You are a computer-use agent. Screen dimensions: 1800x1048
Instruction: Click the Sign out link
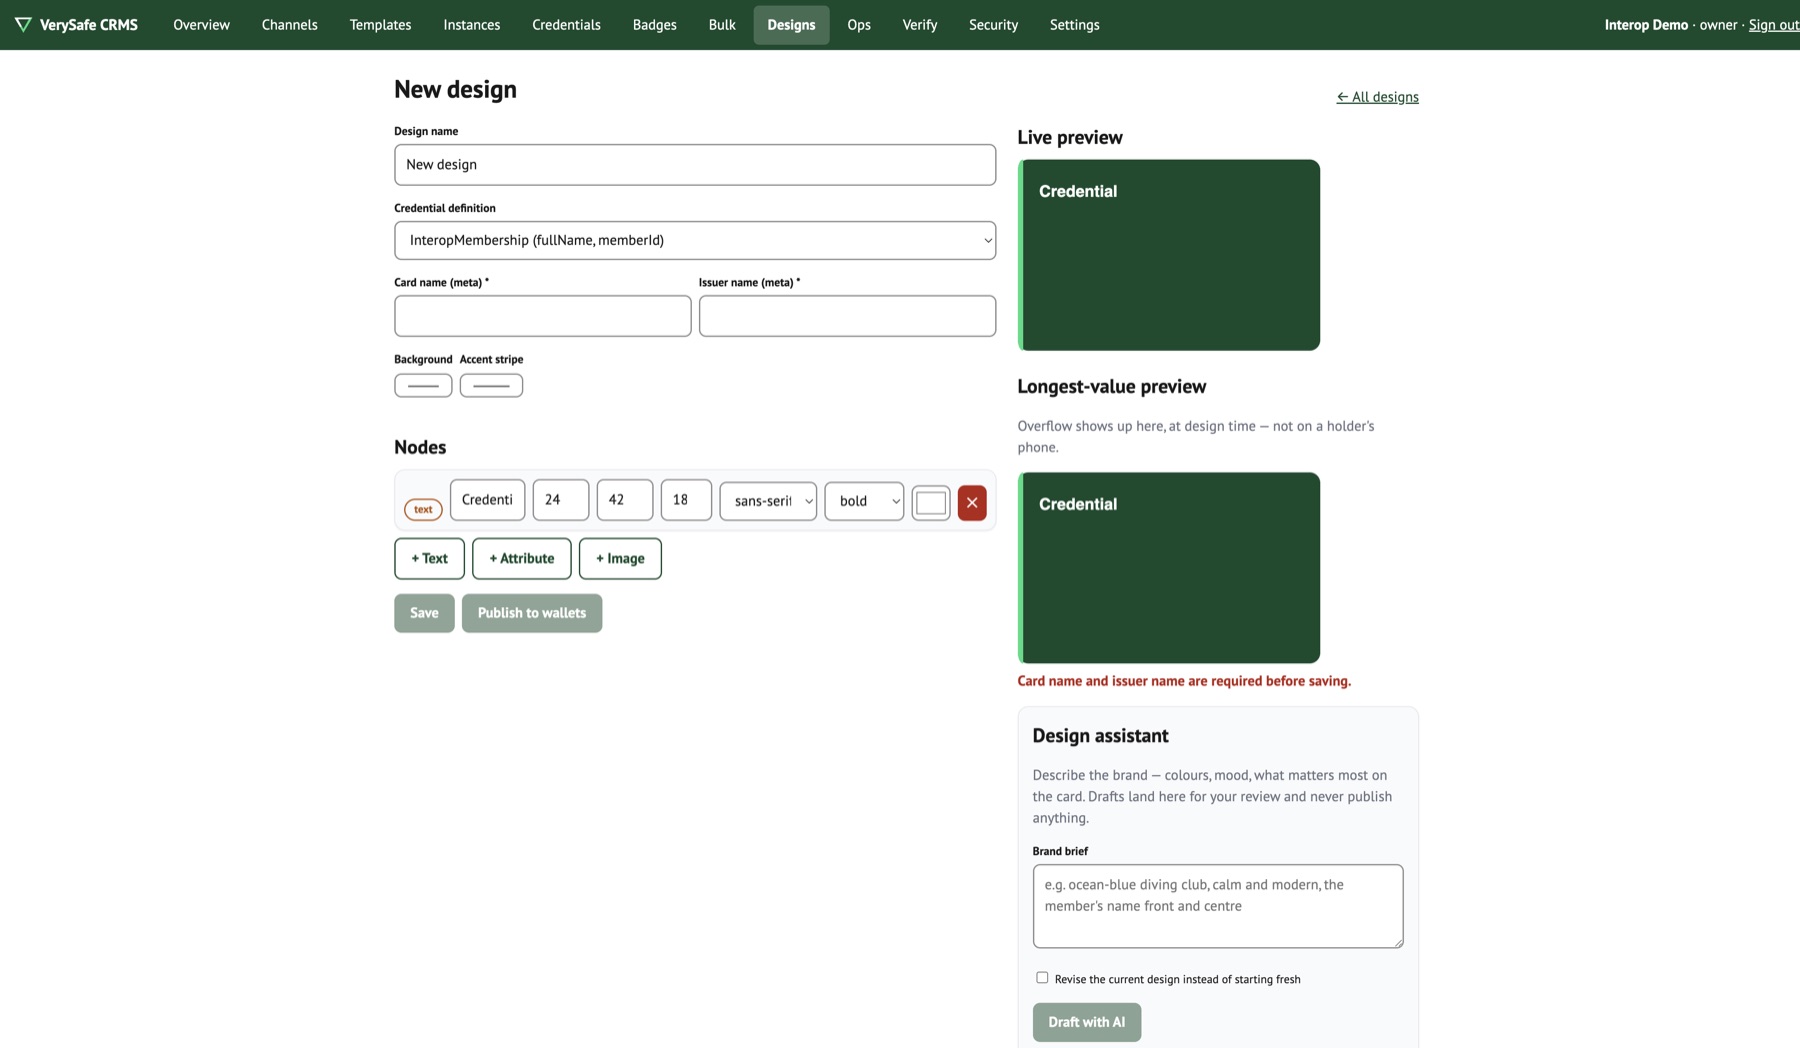click(x=1774, y=25)
